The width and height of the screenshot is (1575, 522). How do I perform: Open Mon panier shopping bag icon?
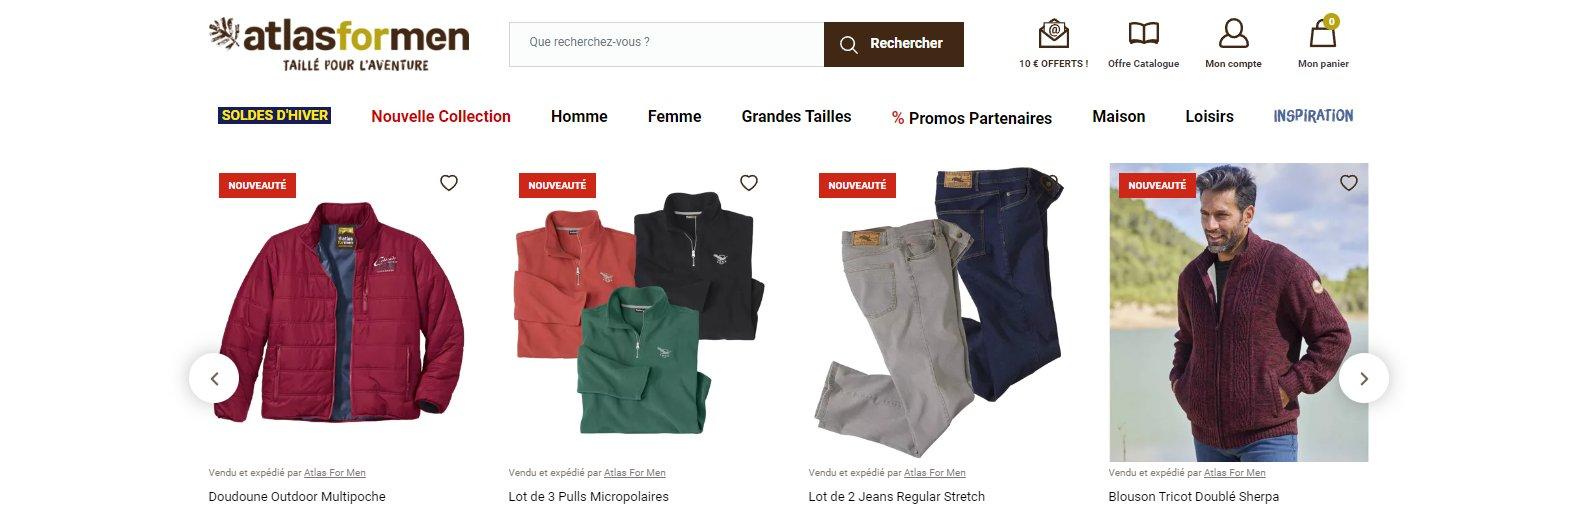[1323, 33]
